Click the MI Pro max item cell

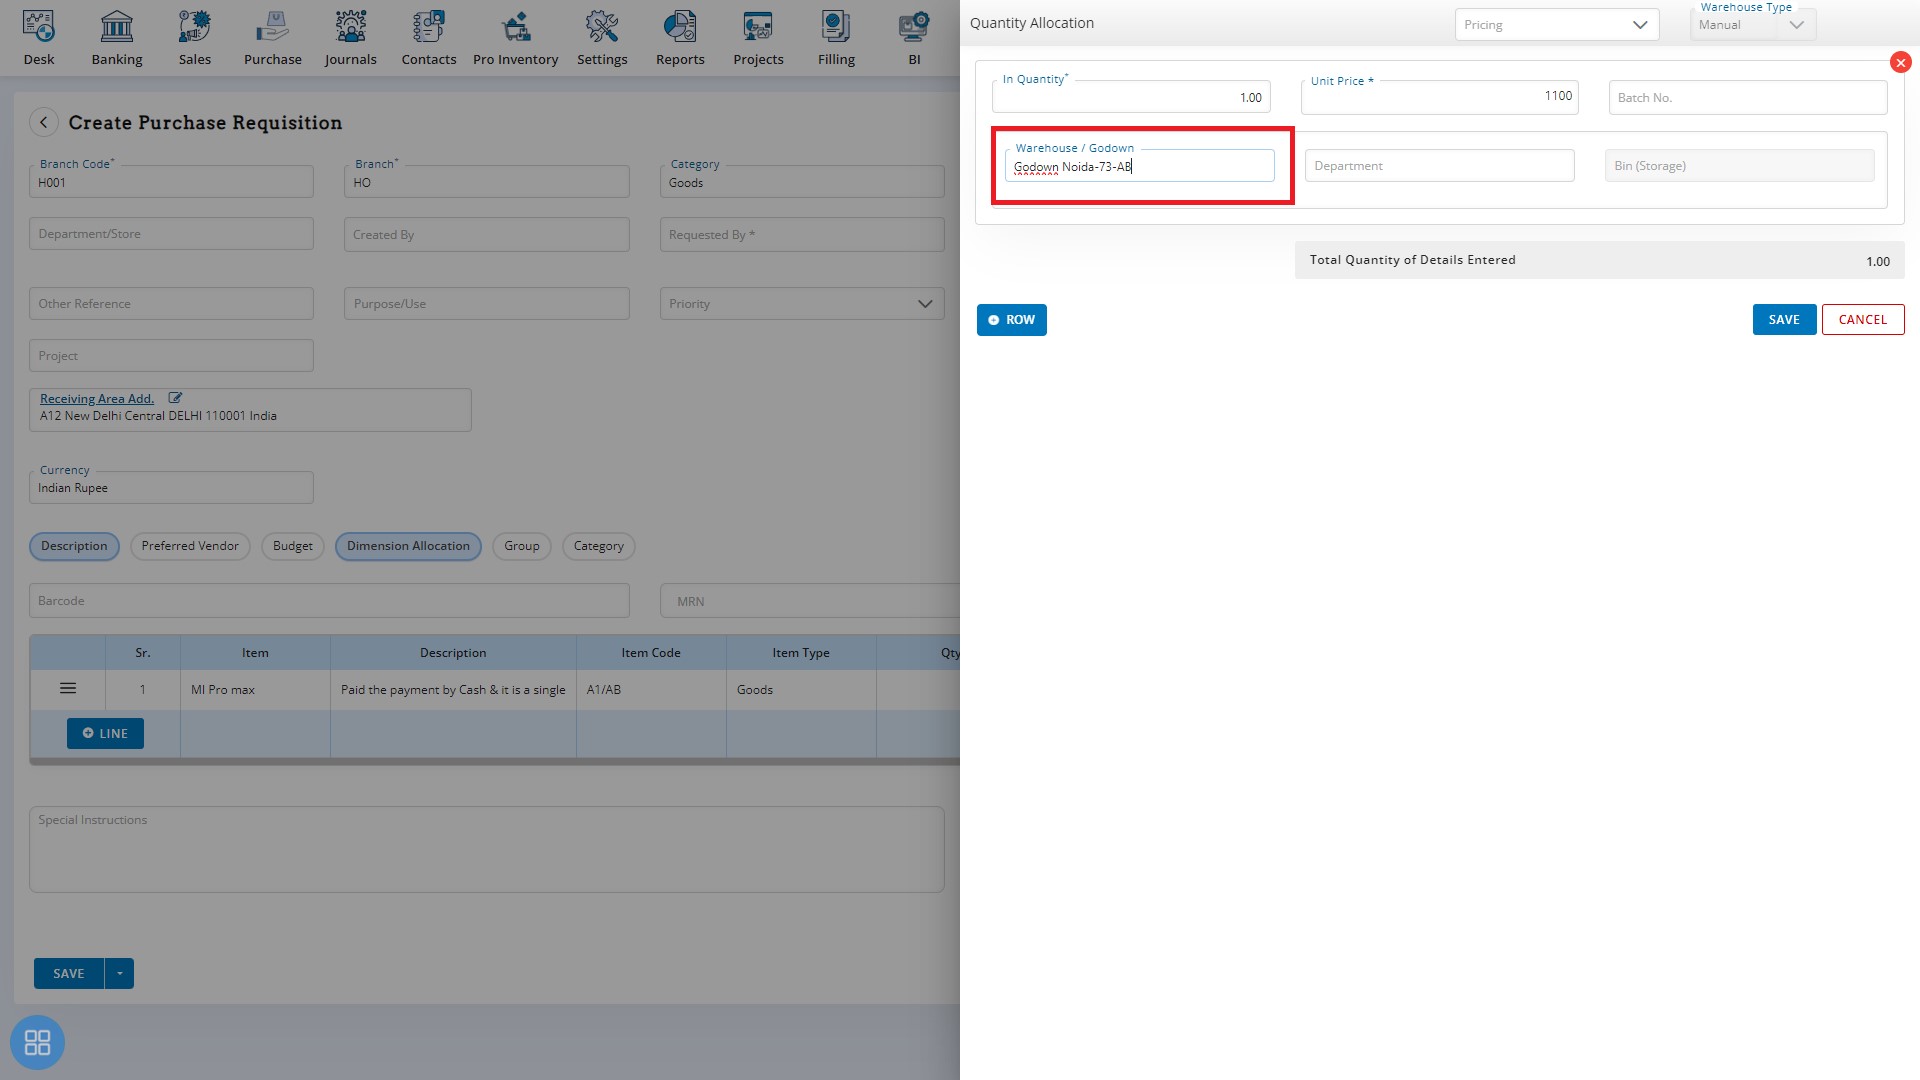[255, 690]
